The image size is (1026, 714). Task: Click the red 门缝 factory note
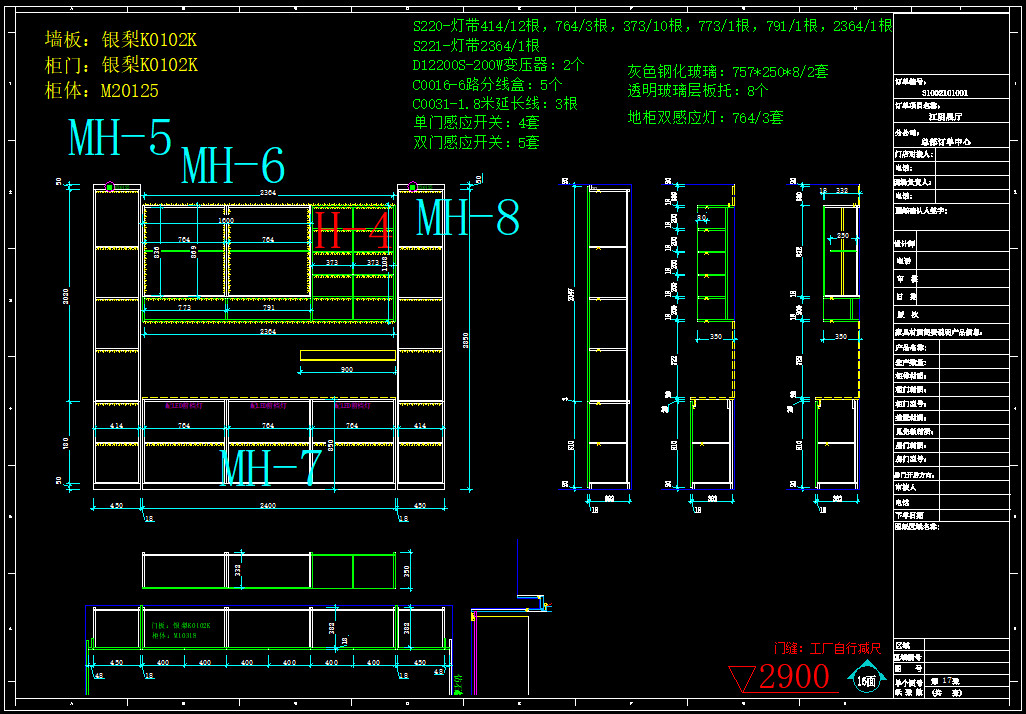(826, 649)
